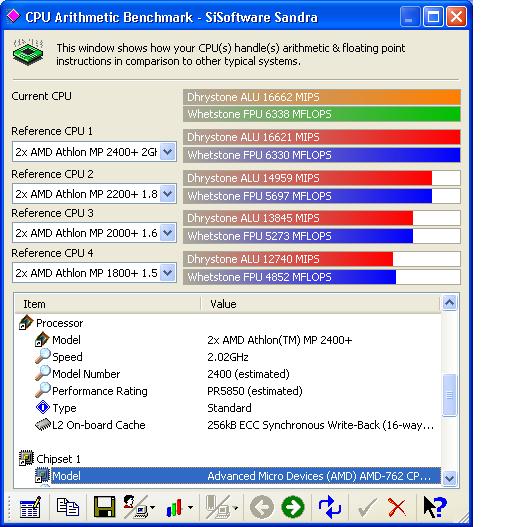Click the pink diamond title bar icon
This screenshot has height=527, width=512.
coord(13,16)
